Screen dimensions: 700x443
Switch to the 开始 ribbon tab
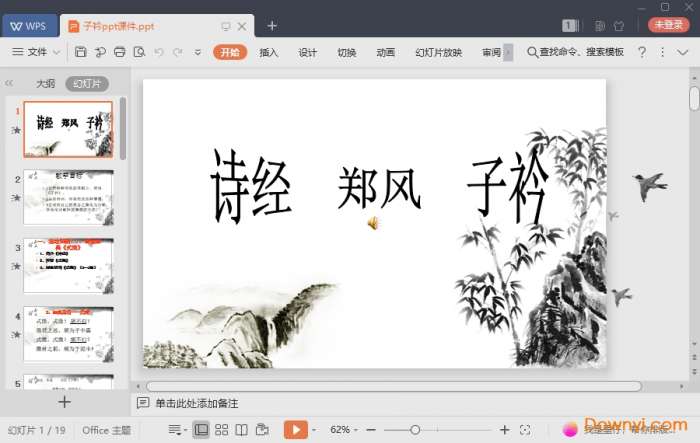click(230, 52)
